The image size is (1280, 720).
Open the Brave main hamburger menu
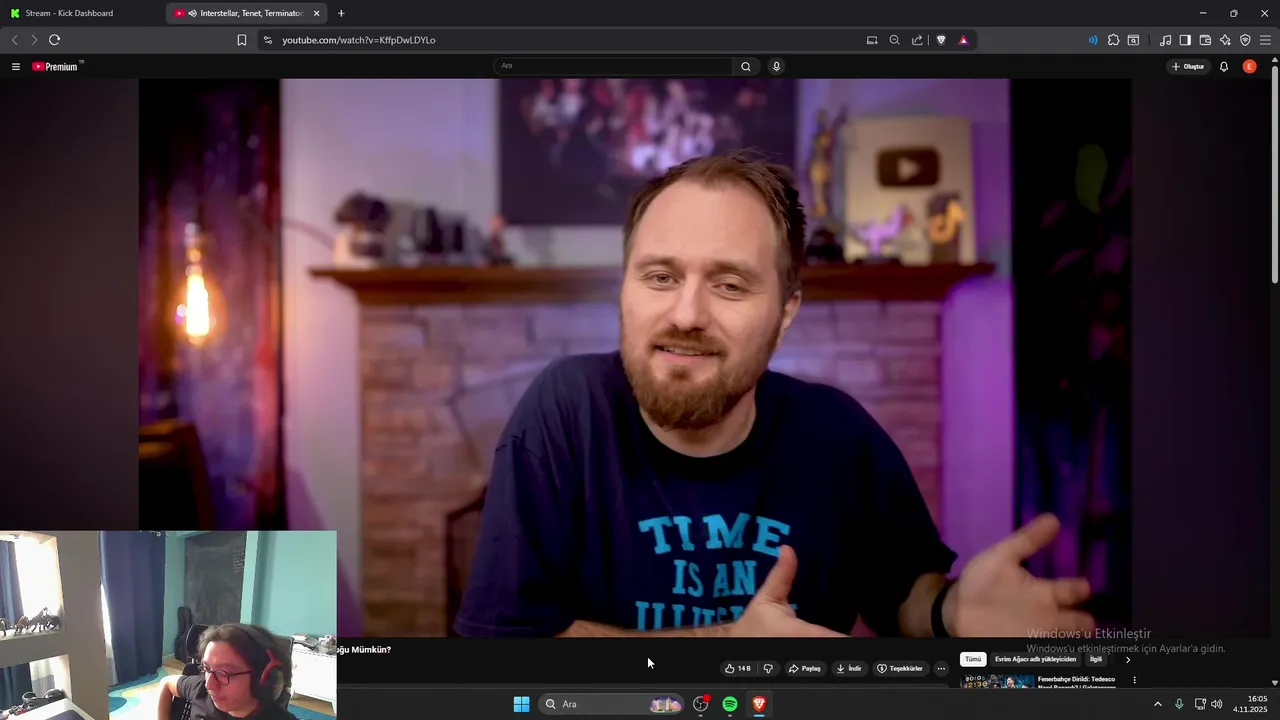(1265, 40)
